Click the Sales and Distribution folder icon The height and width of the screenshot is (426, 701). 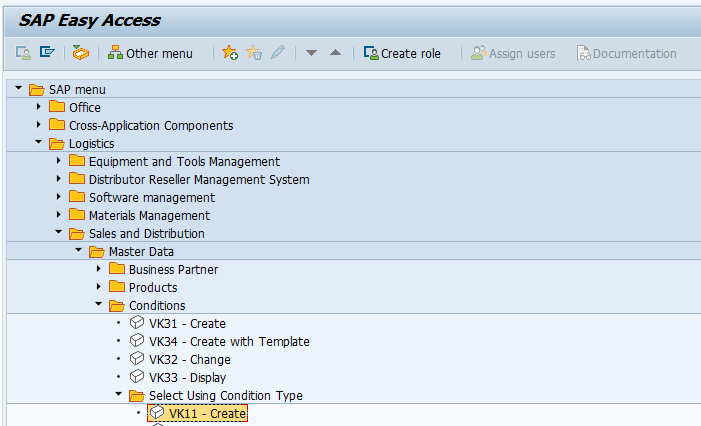(77, 234)
